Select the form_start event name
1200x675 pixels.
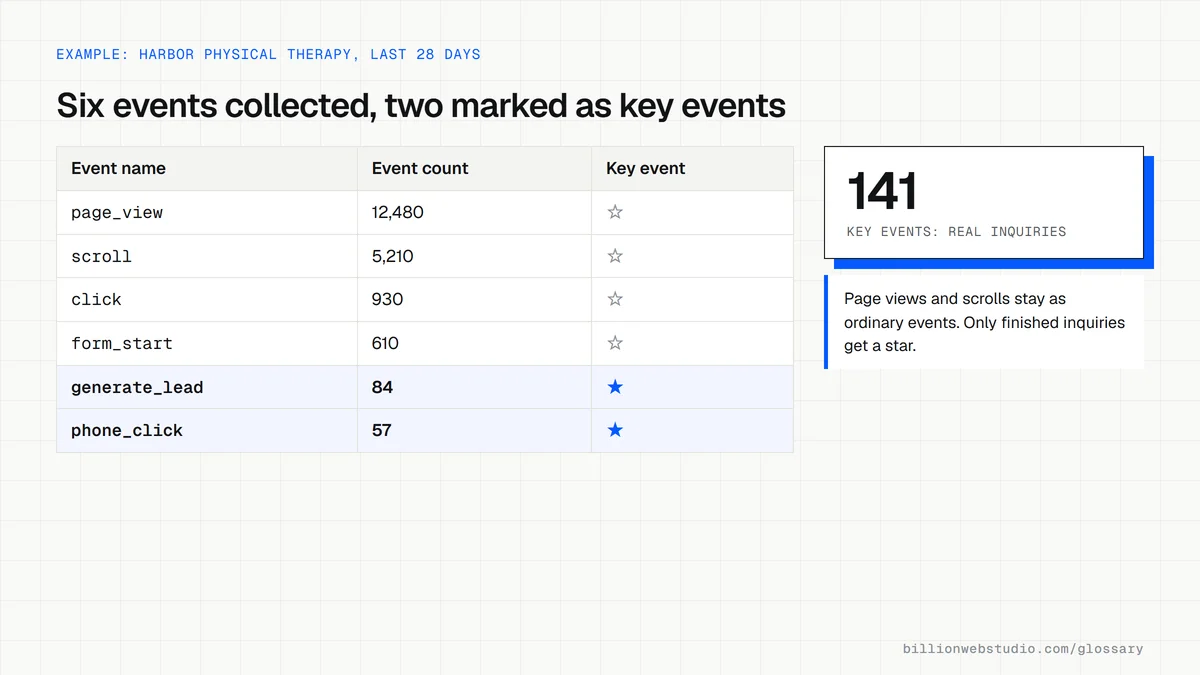(122, 343)
